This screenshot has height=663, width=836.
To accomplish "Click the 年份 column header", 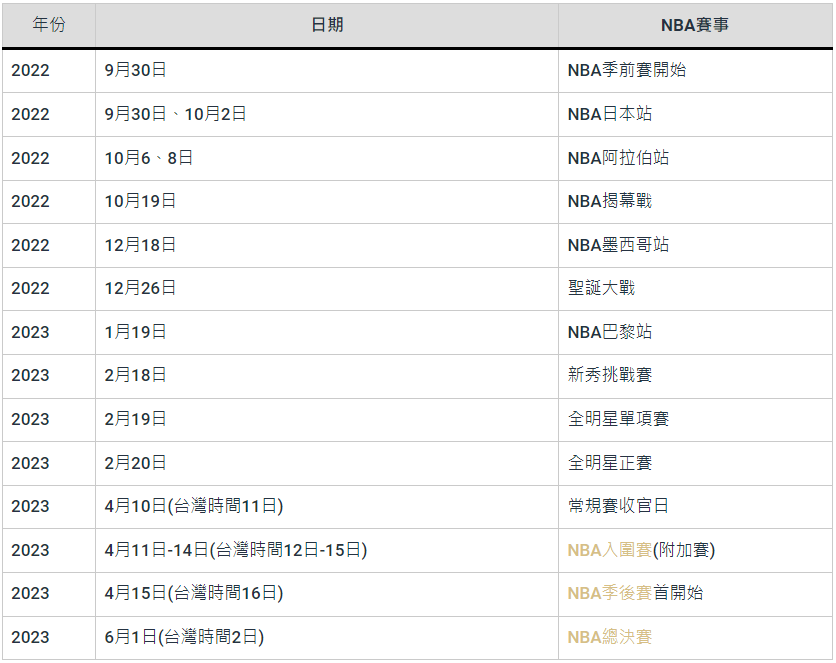I will (x=48, y=25).
